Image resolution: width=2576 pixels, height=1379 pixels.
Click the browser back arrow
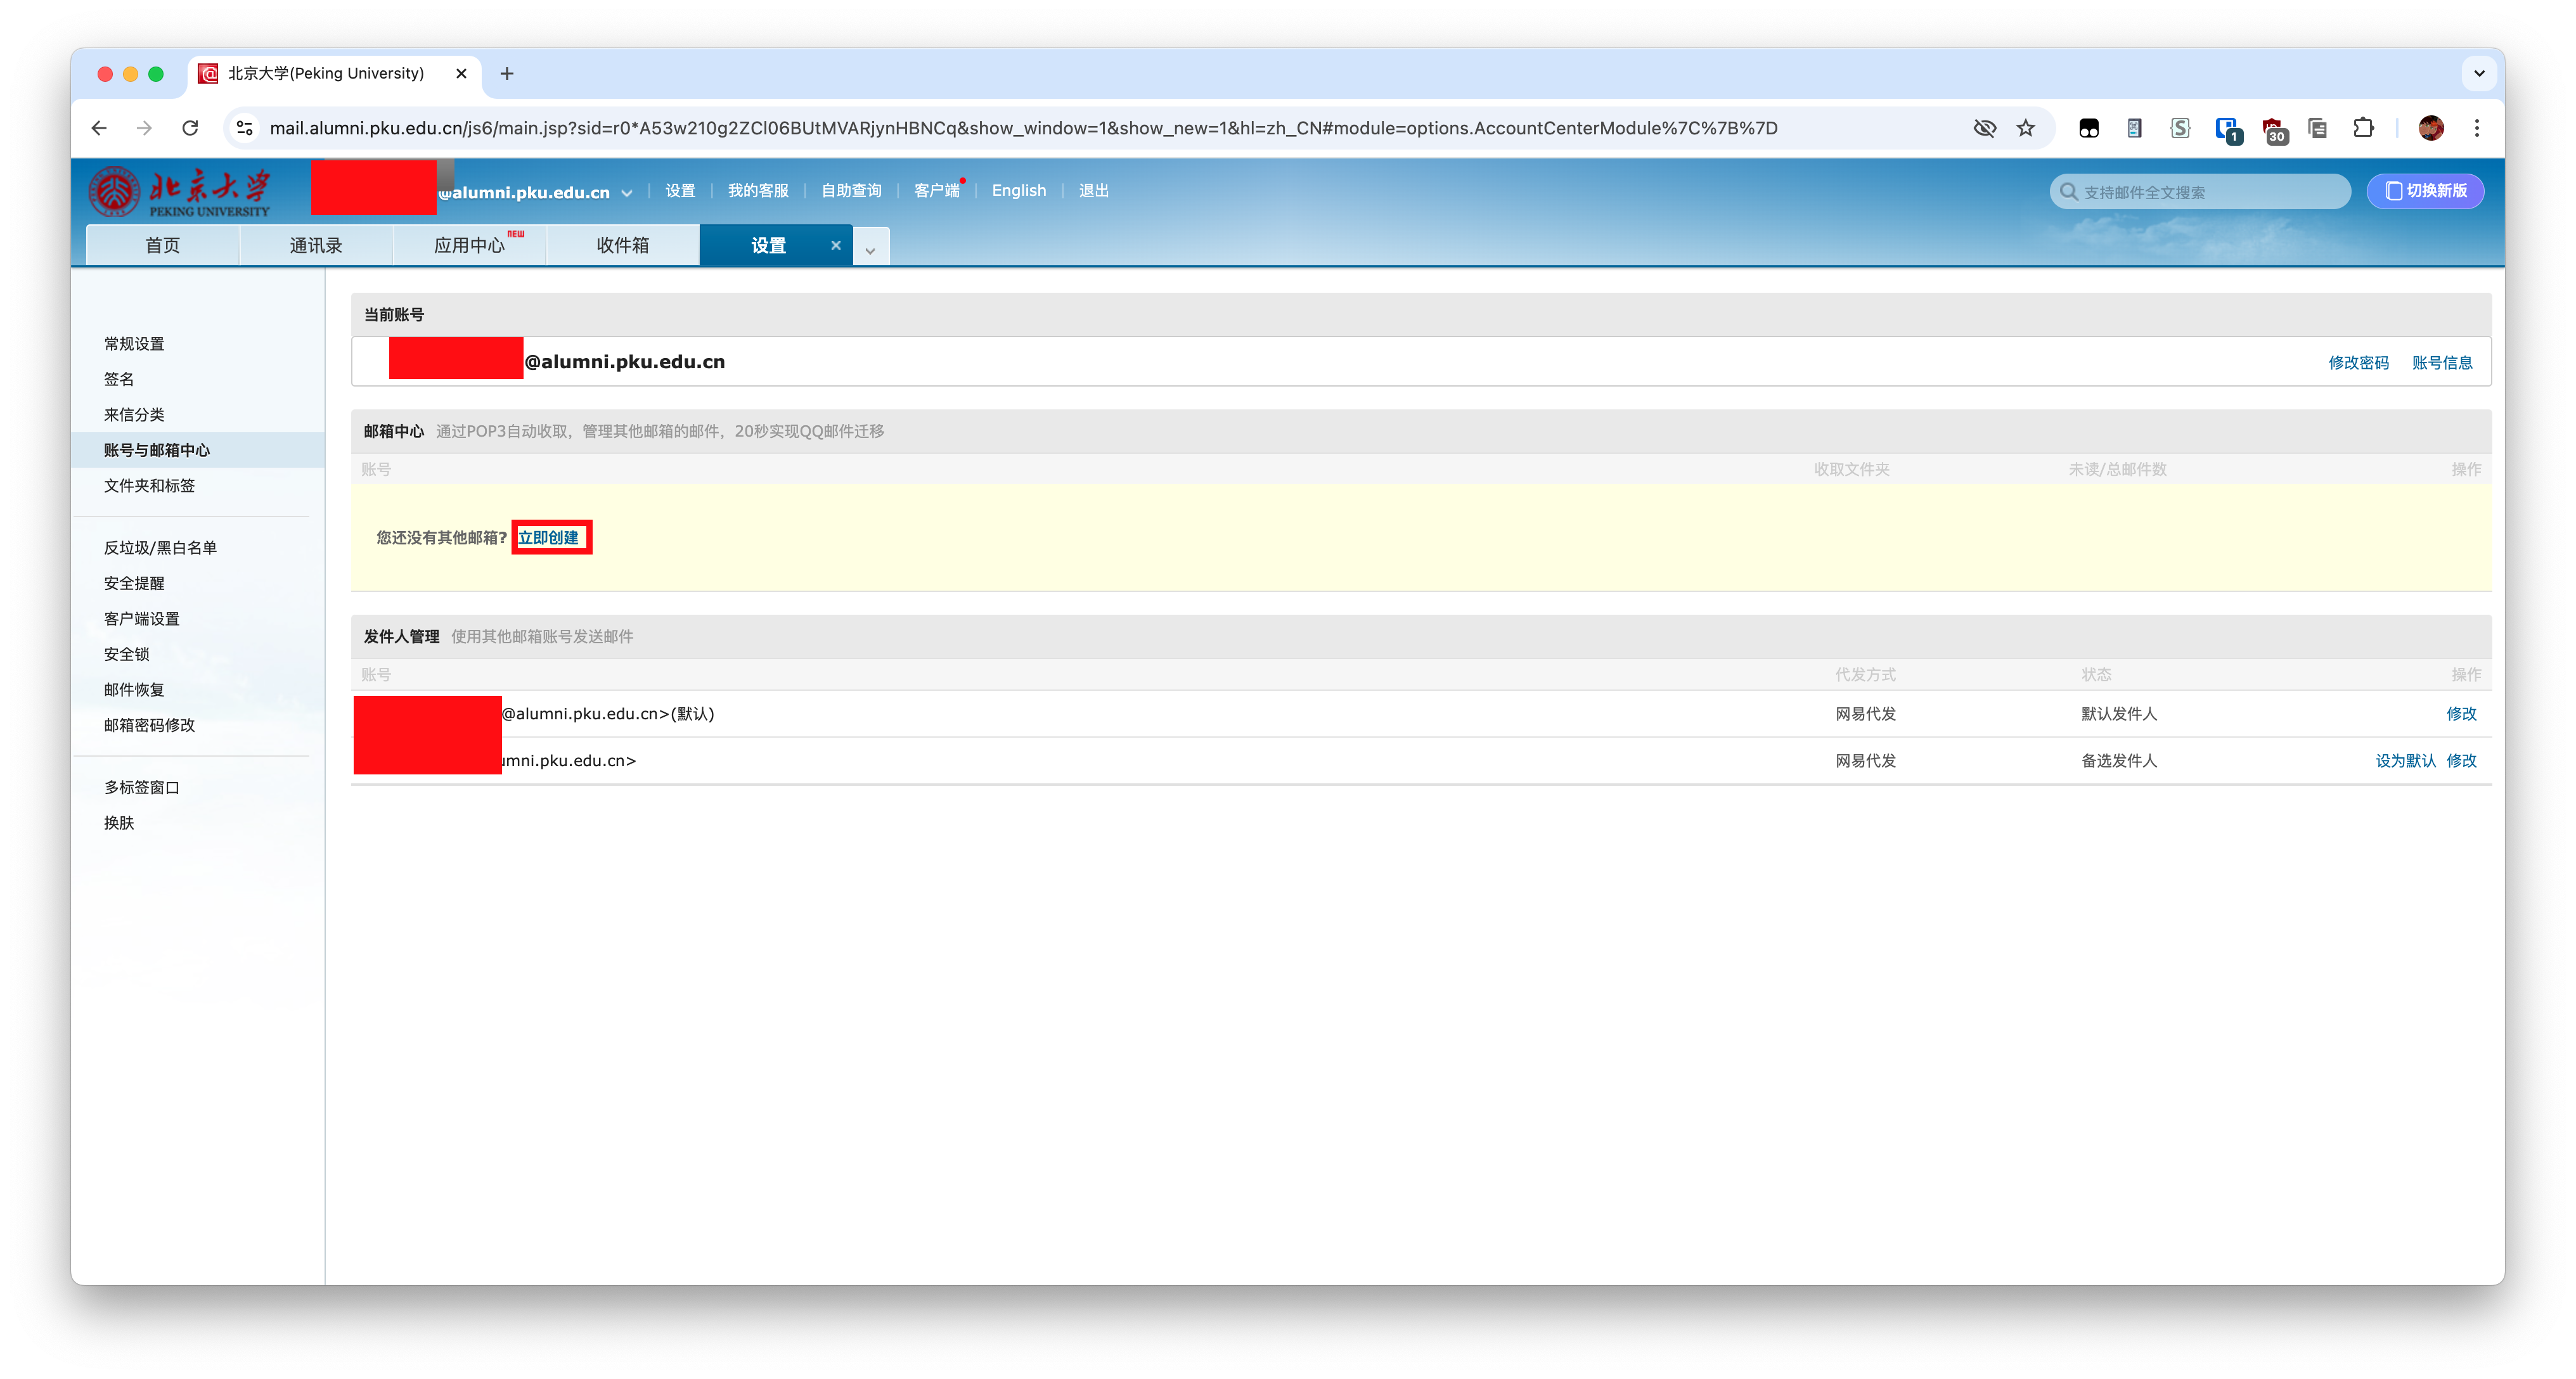coord(99,128)
